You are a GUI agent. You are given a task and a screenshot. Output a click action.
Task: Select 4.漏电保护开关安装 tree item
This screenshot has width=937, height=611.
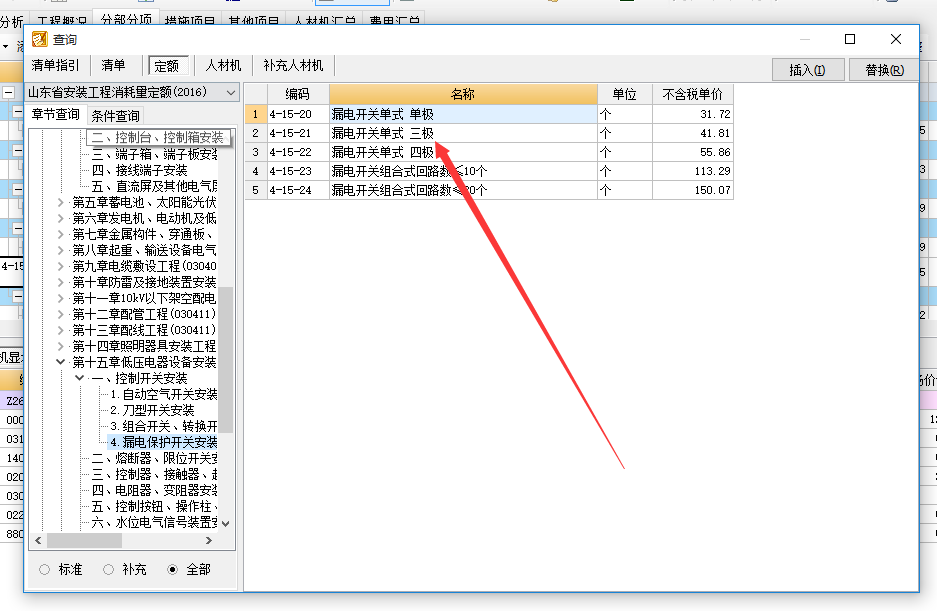[x=163, y=442]
